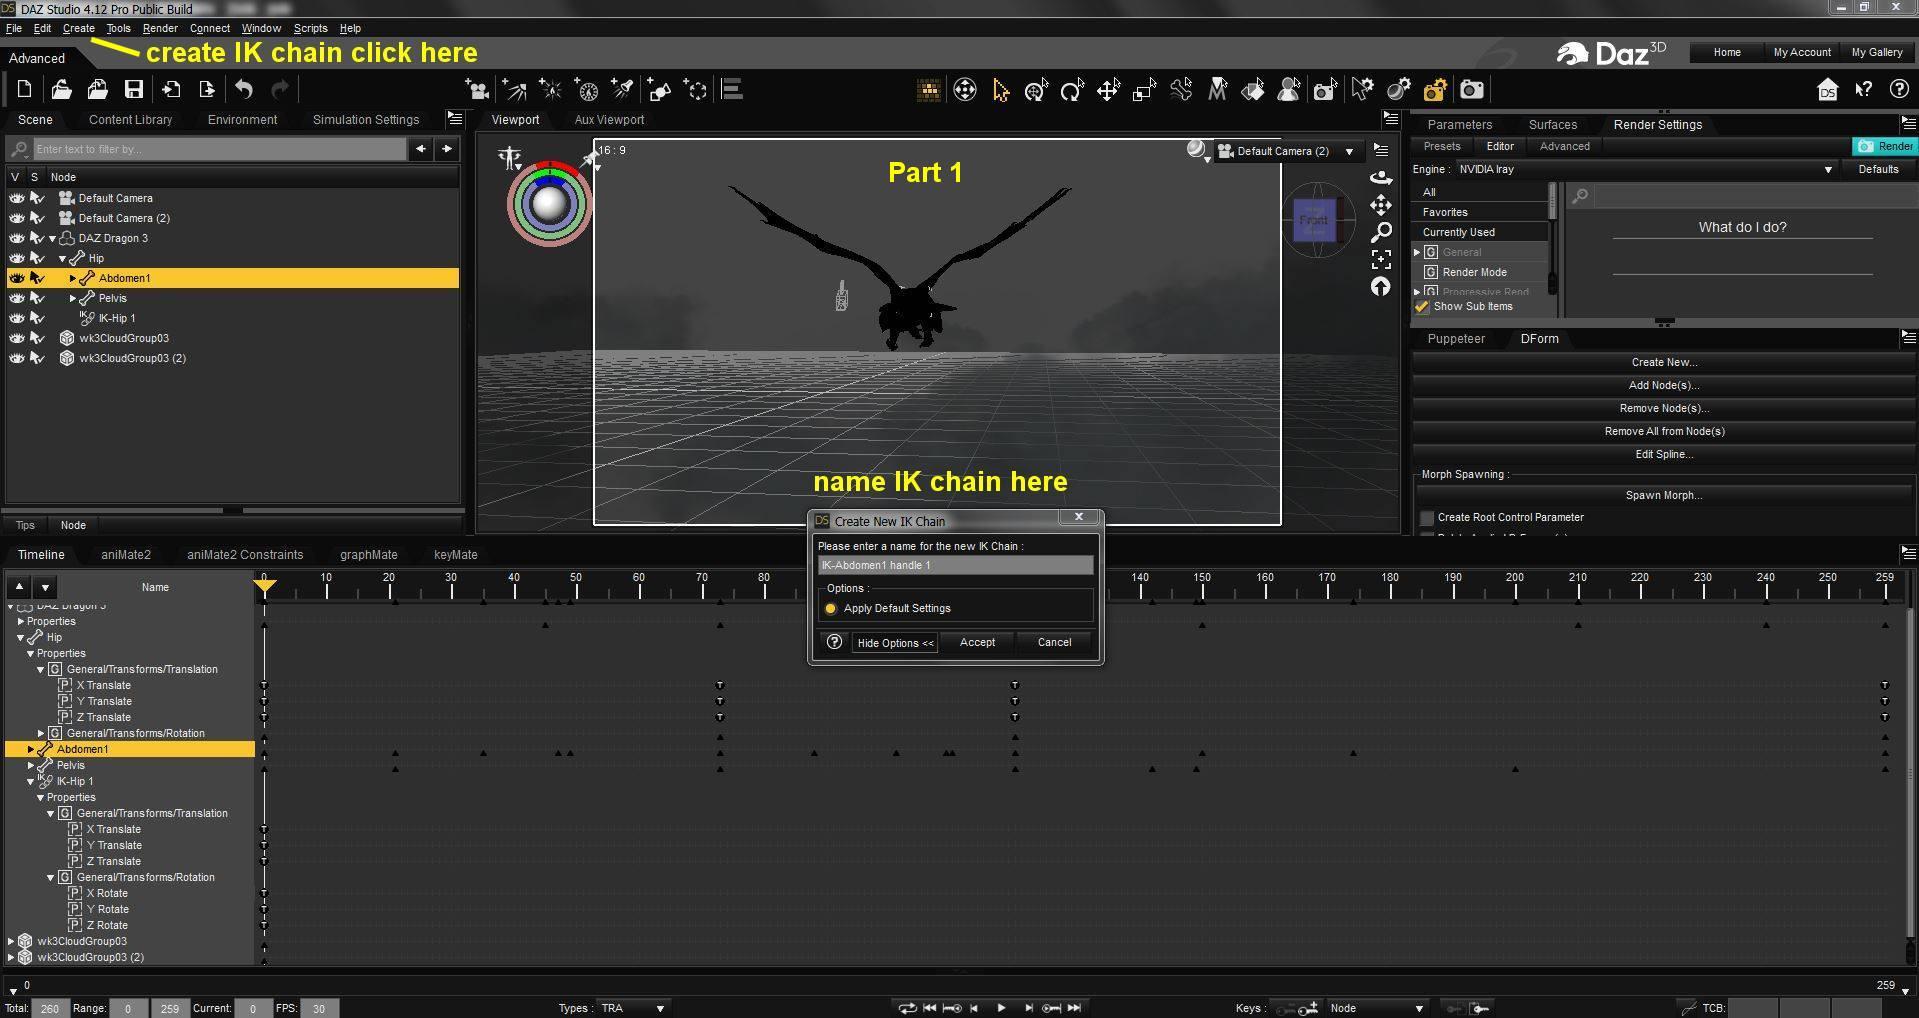Click the timeline Play button
1919x1018 pixels.
(x=1001, y=1008)
